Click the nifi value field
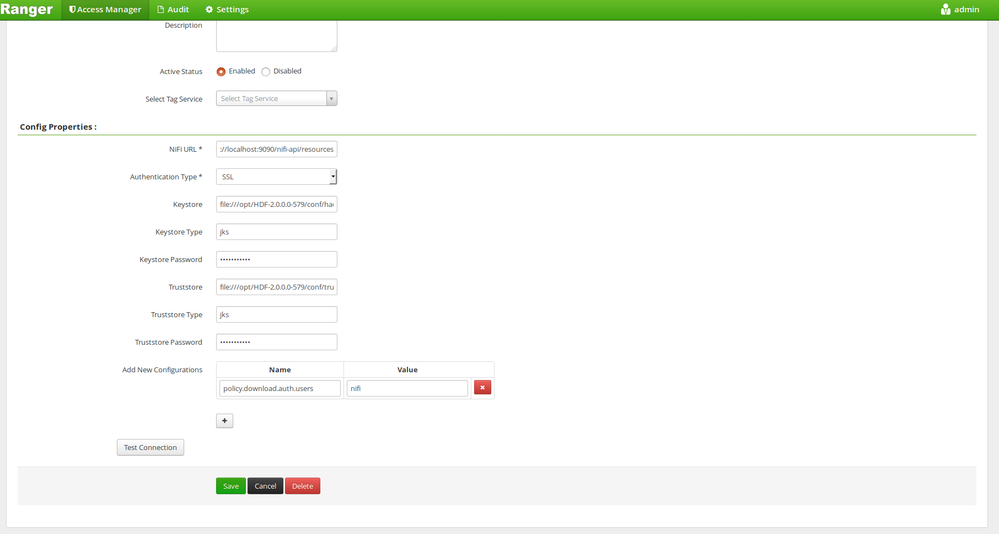Viewport: 999px width, 534px height. click(x=407, y=388)
